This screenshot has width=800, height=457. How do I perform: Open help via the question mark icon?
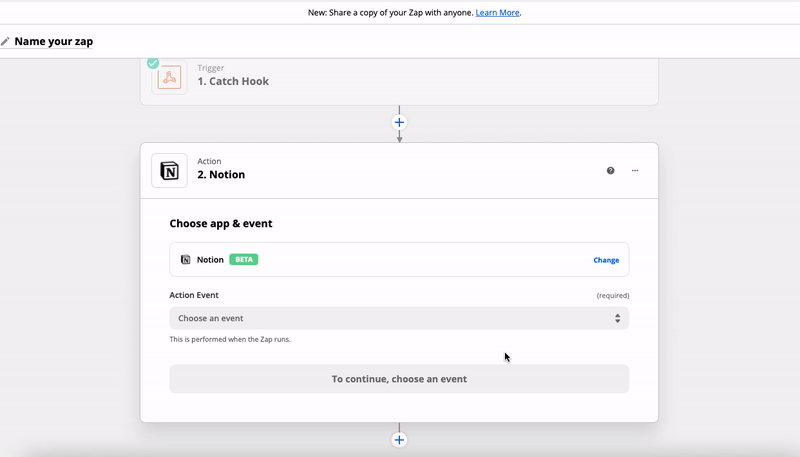pyautogui.click(x=610, y=170)
